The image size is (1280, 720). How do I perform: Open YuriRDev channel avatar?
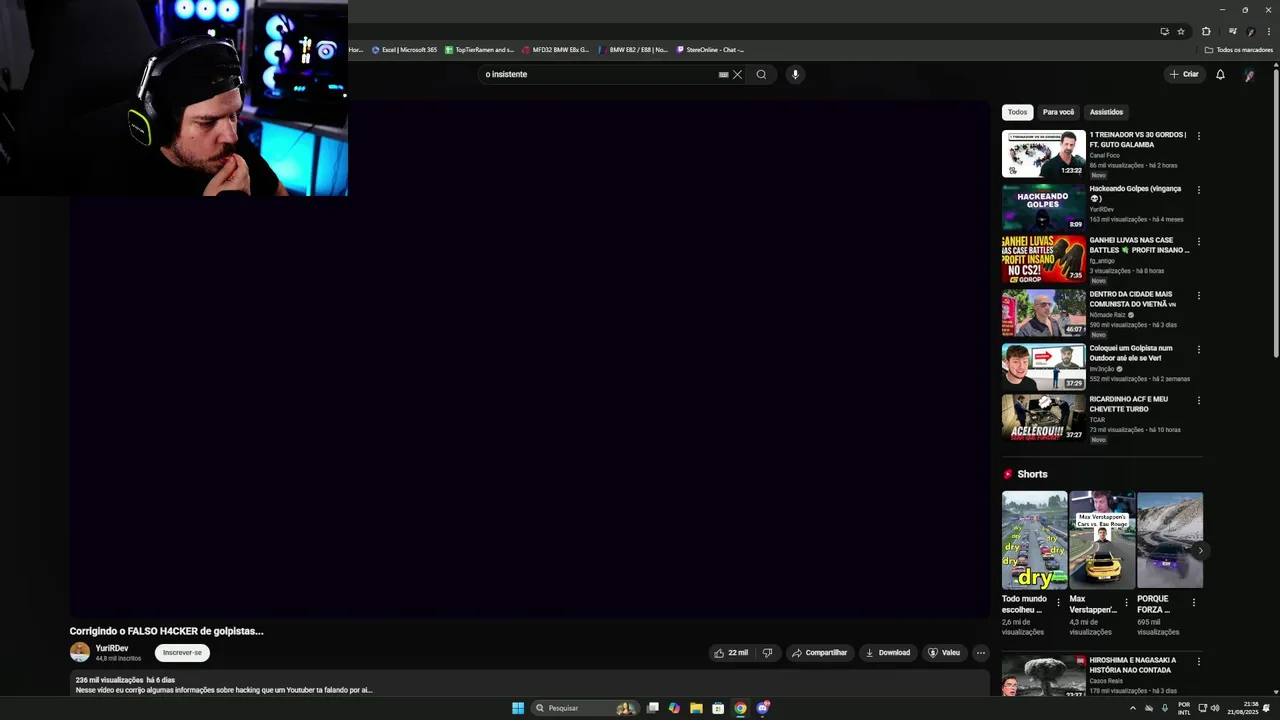coord(79,652)
